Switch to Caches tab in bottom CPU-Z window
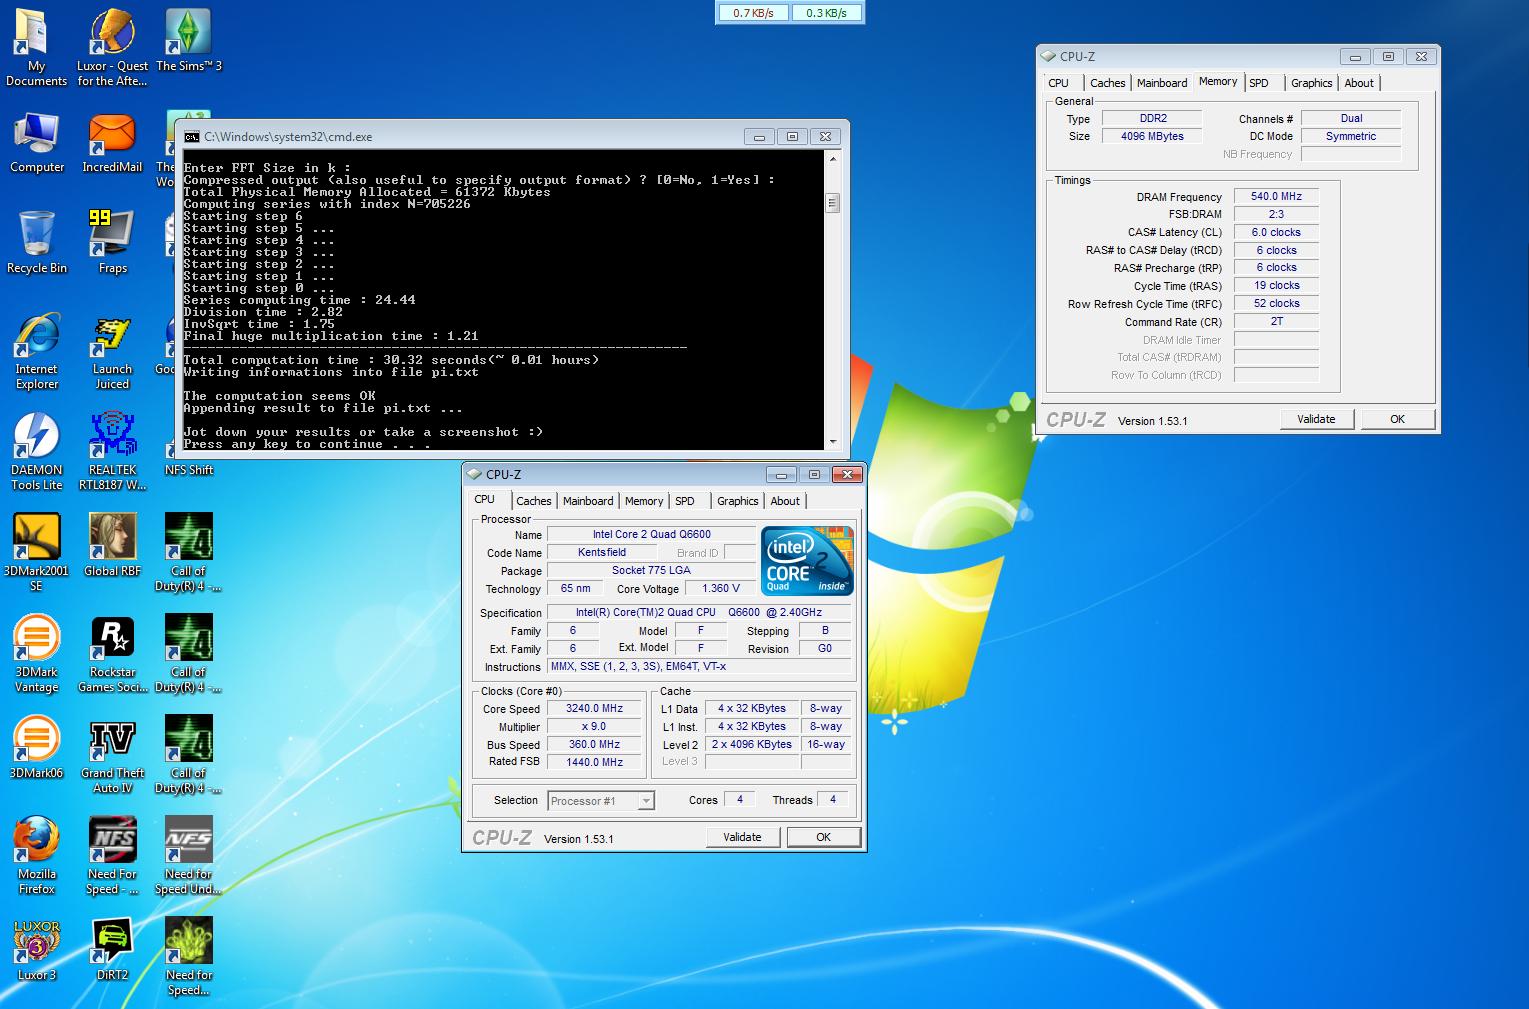 coord(533,501)
